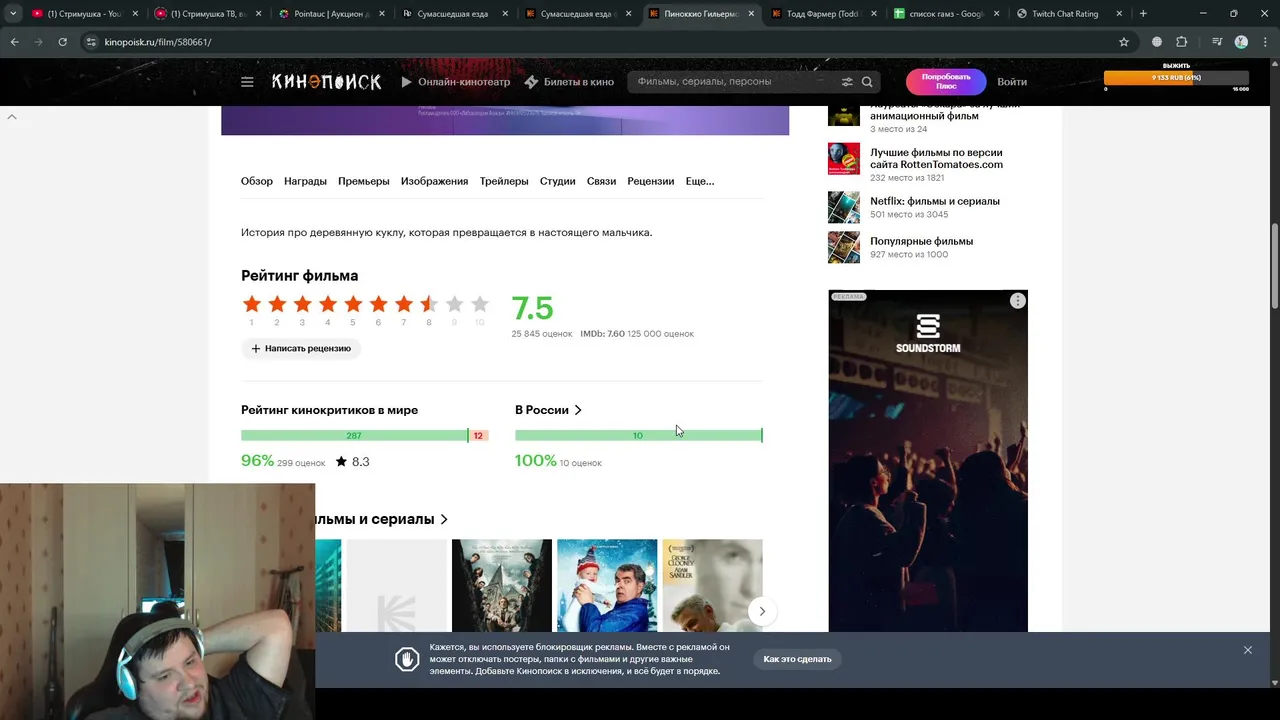Open Онлайн-кинотеатр section
The width and height of the screenshot is (1280, 720).
(455, 82)
